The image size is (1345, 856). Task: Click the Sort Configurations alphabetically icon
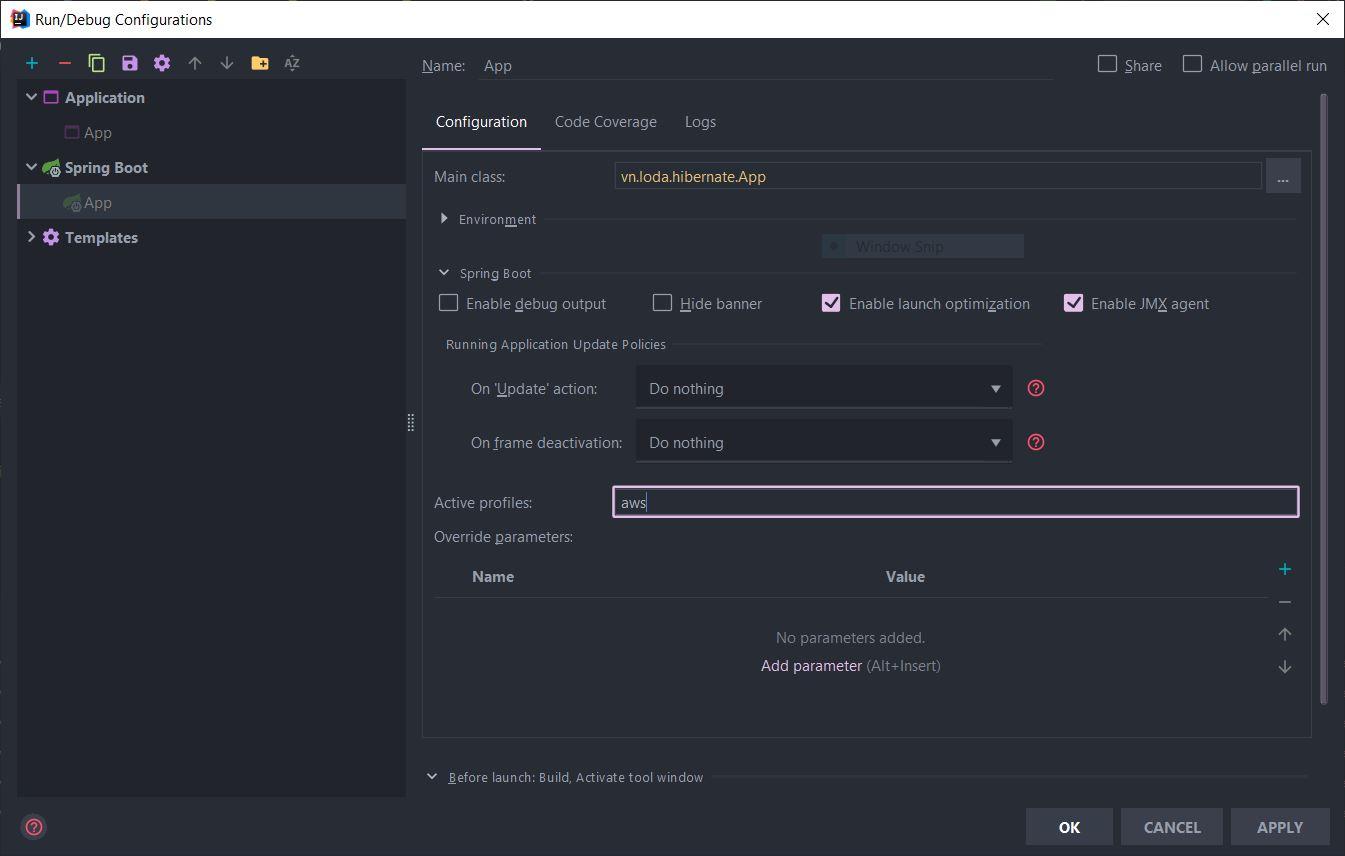tap(292, 63)
